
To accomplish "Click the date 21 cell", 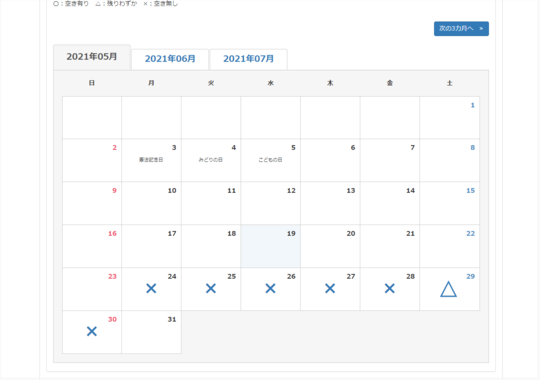I will point(390,246).
